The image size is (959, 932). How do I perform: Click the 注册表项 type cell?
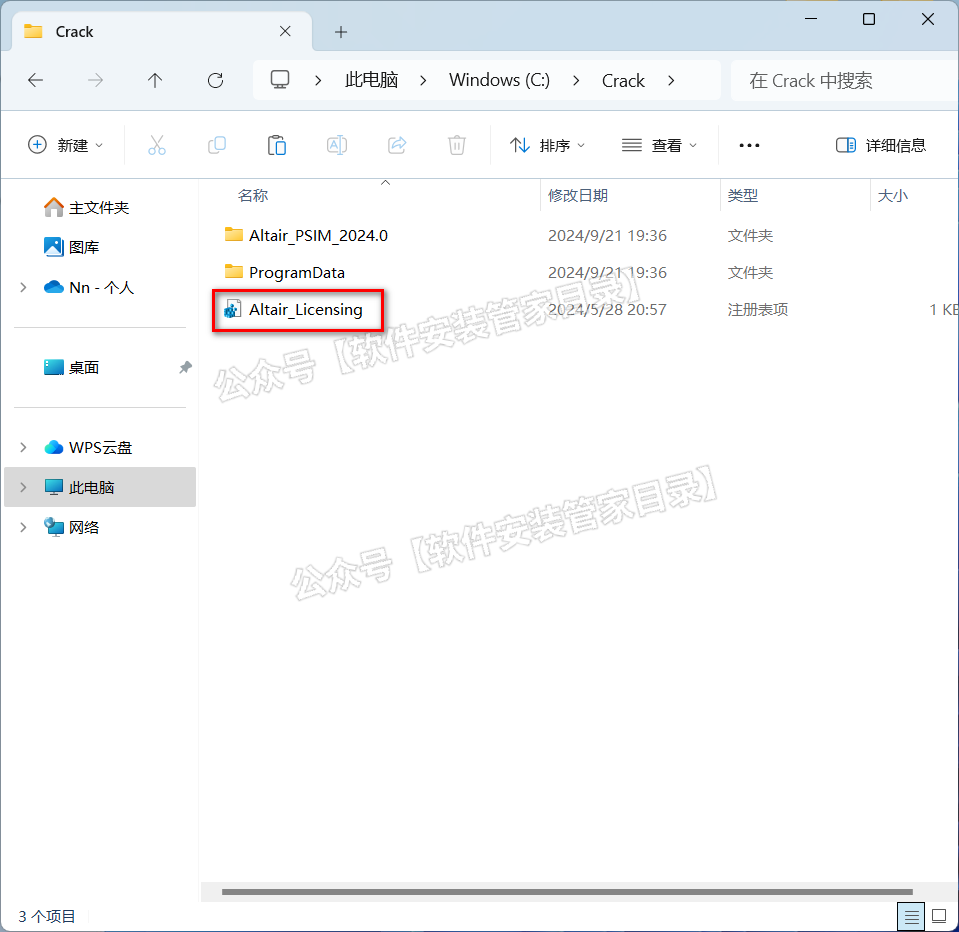click(758, 309)
